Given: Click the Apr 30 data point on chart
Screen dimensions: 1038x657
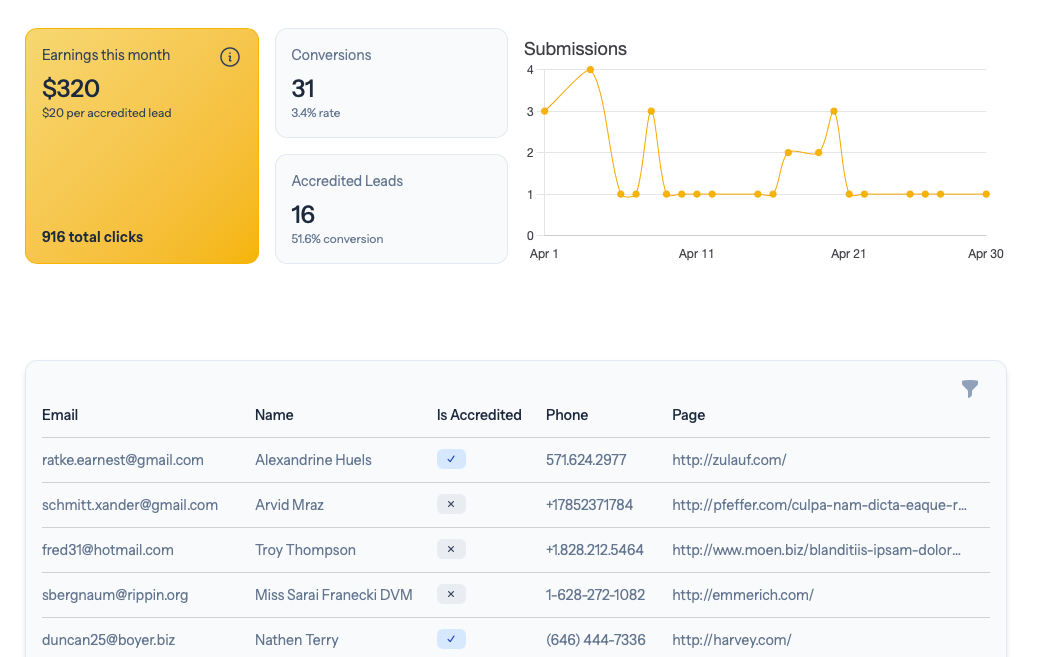Looking at the screenshot, I should pos(986,194).
